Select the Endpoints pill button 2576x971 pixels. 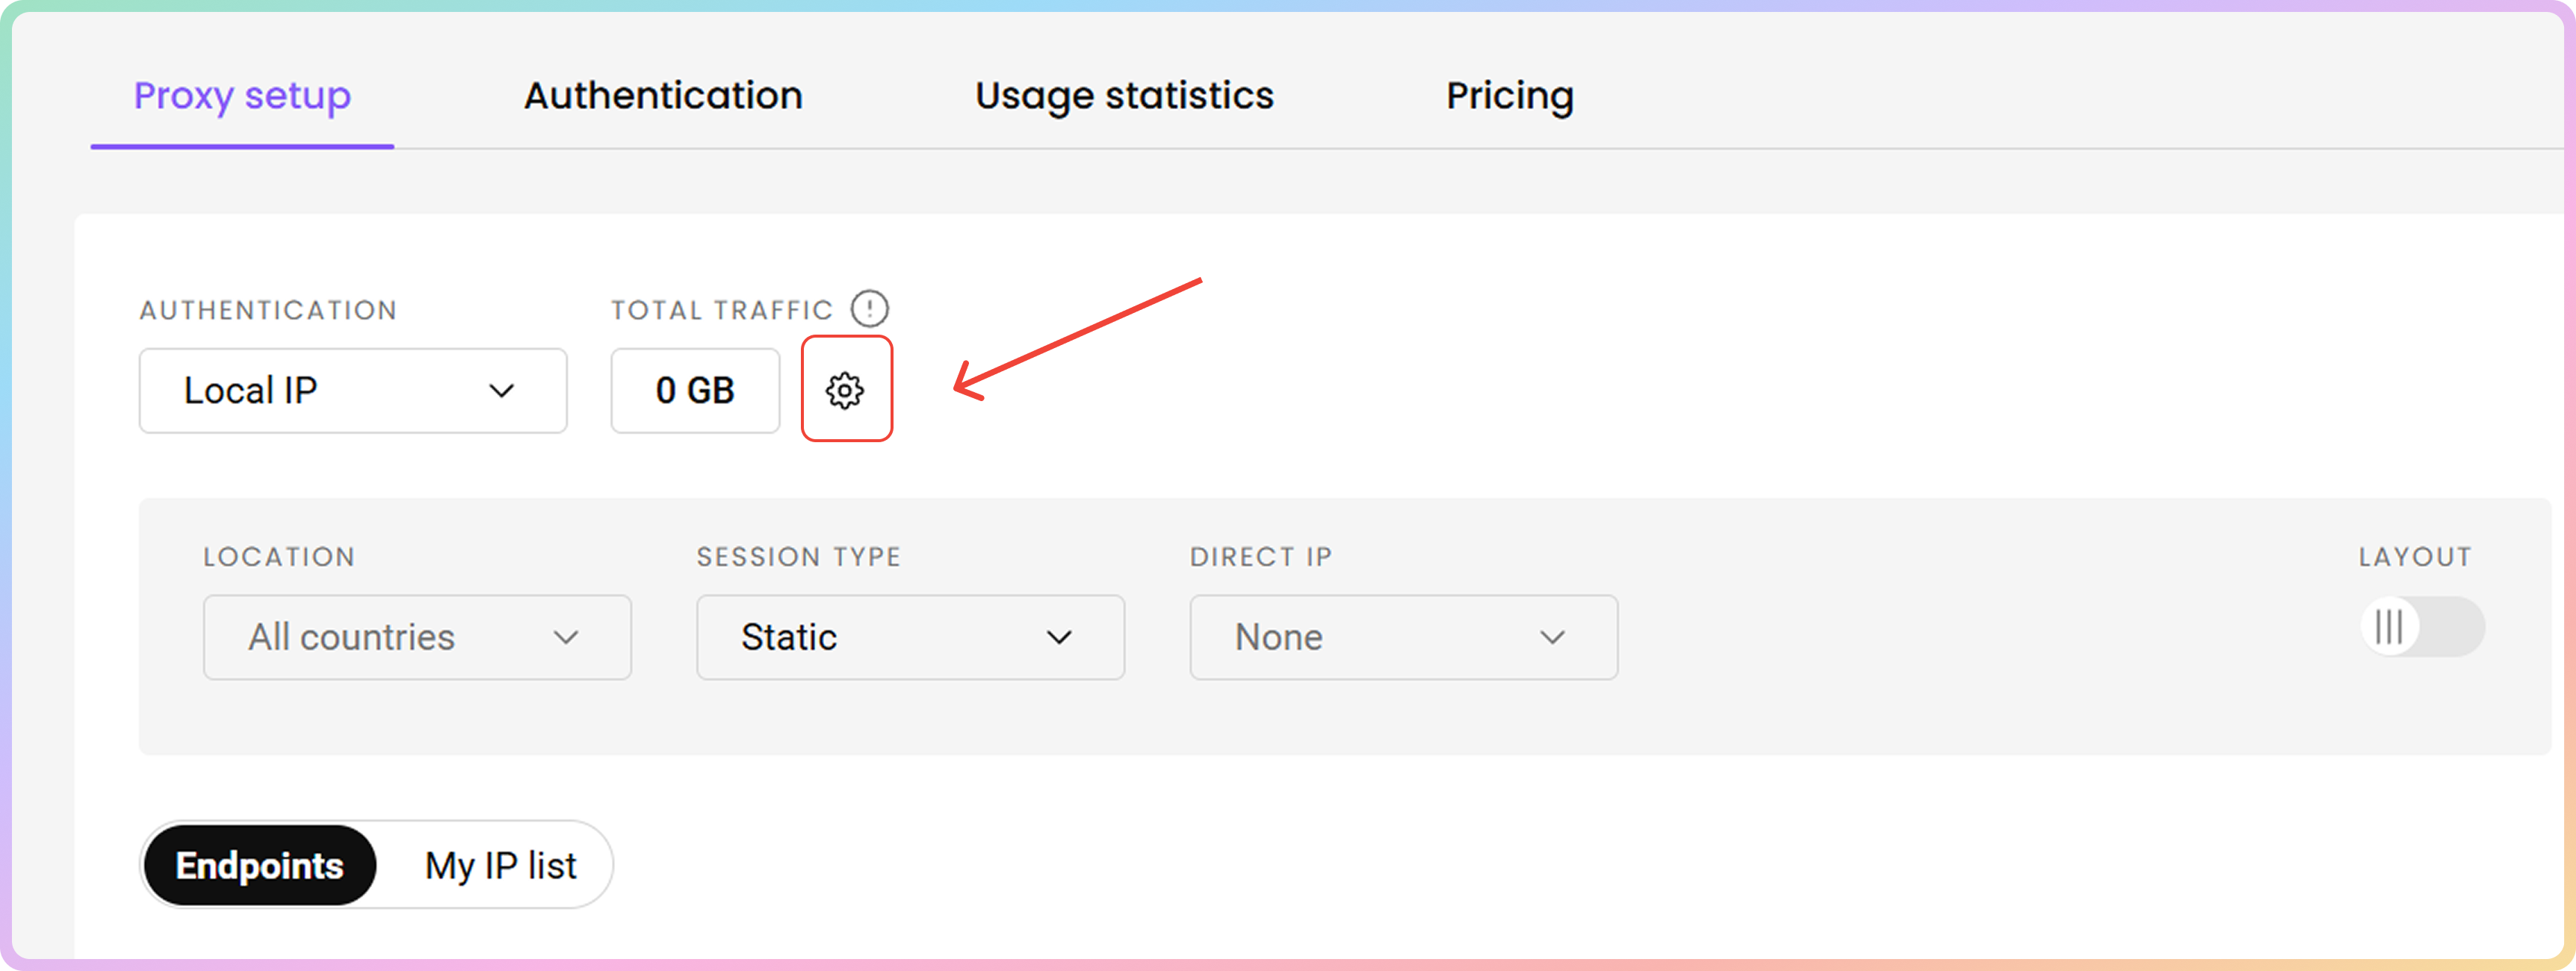[260, 865]
